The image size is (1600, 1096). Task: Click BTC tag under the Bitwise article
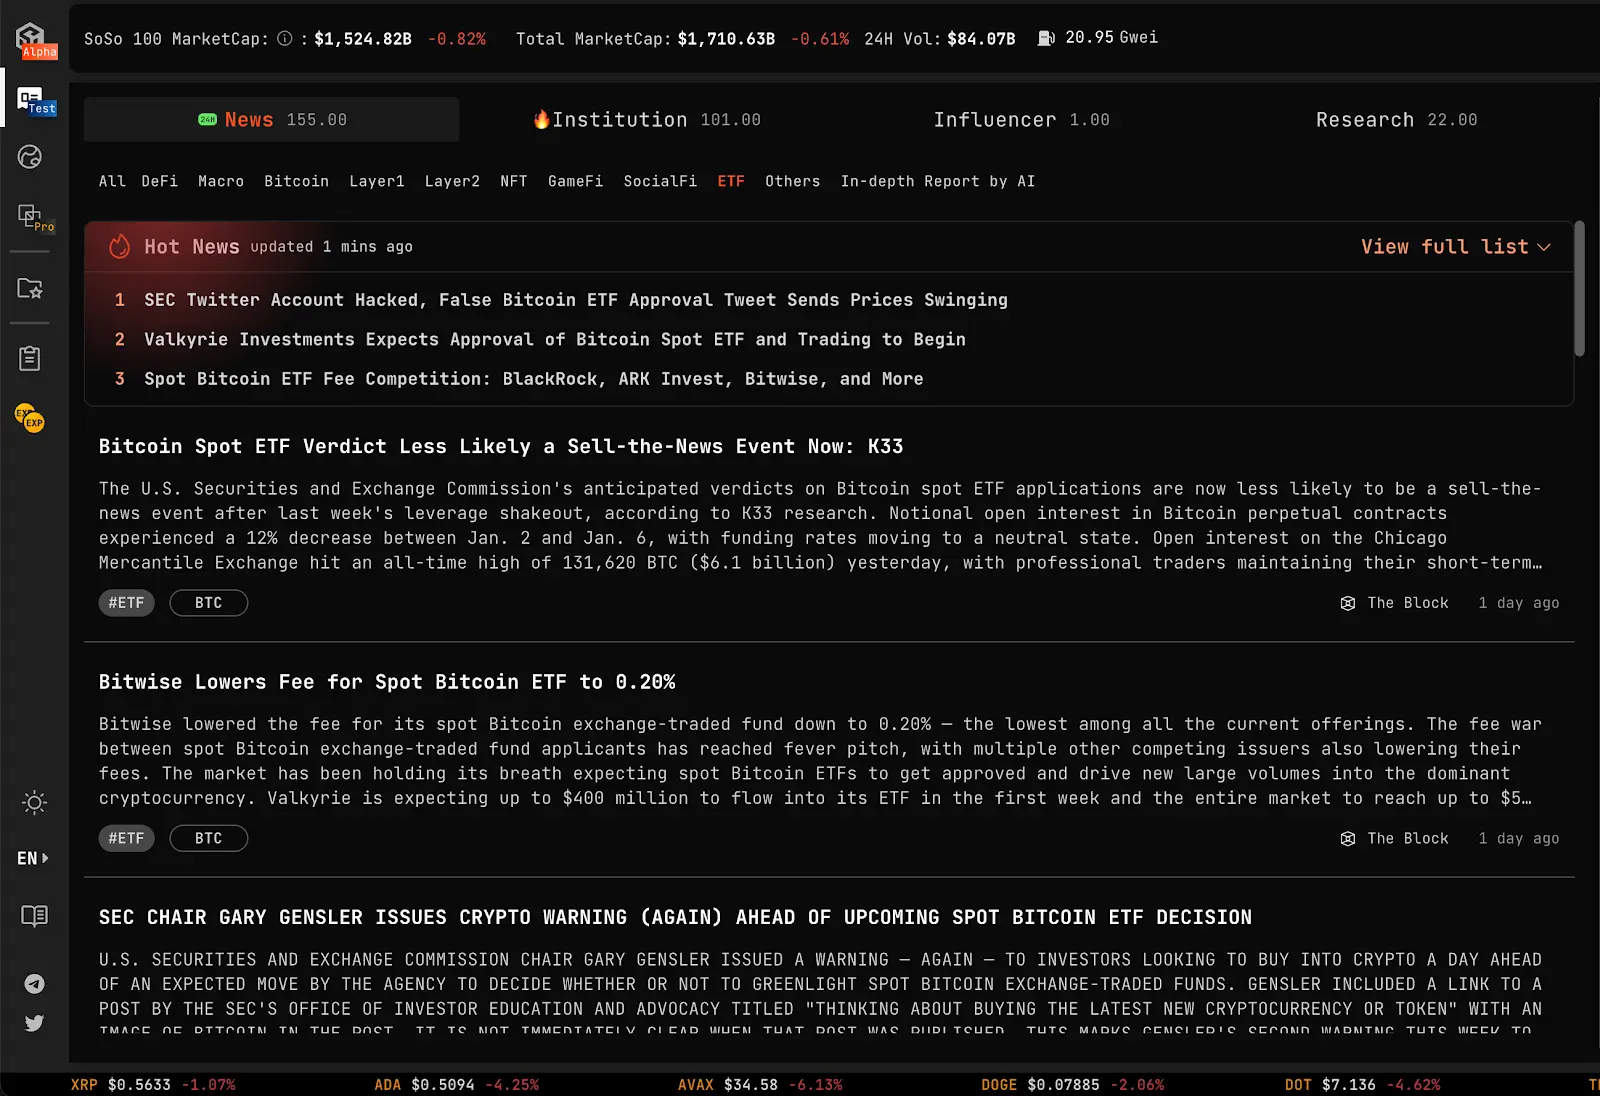(x=209, y=838)
